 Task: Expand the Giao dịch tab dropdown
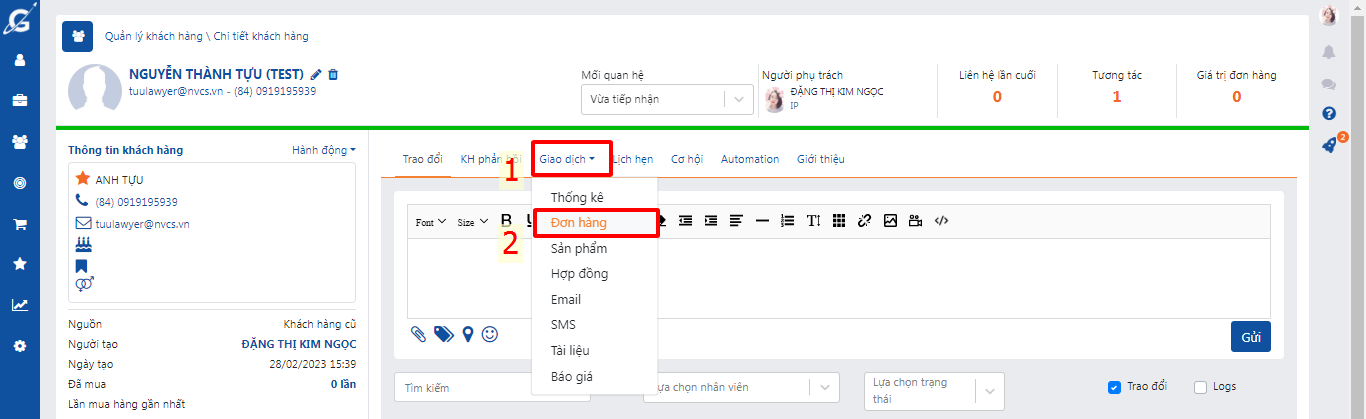tap(568, 159)
